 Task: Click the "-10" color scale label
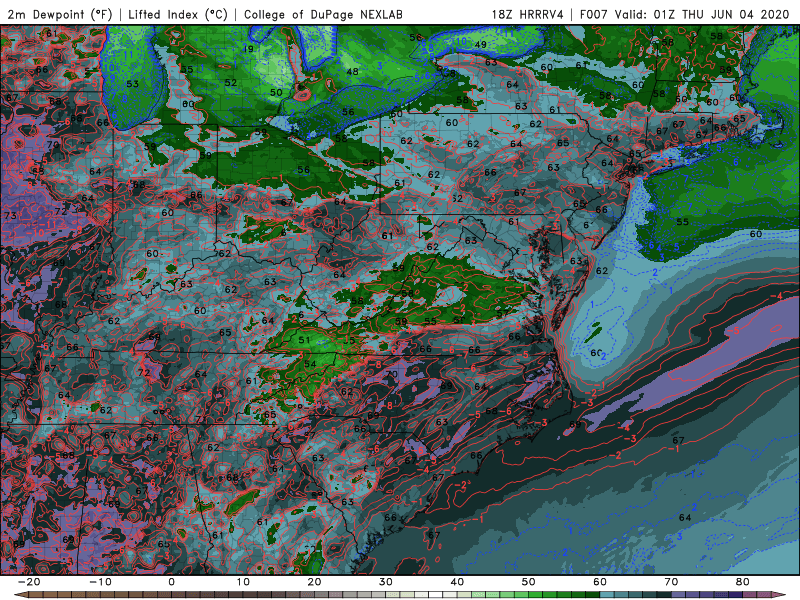tap(100, 582)
